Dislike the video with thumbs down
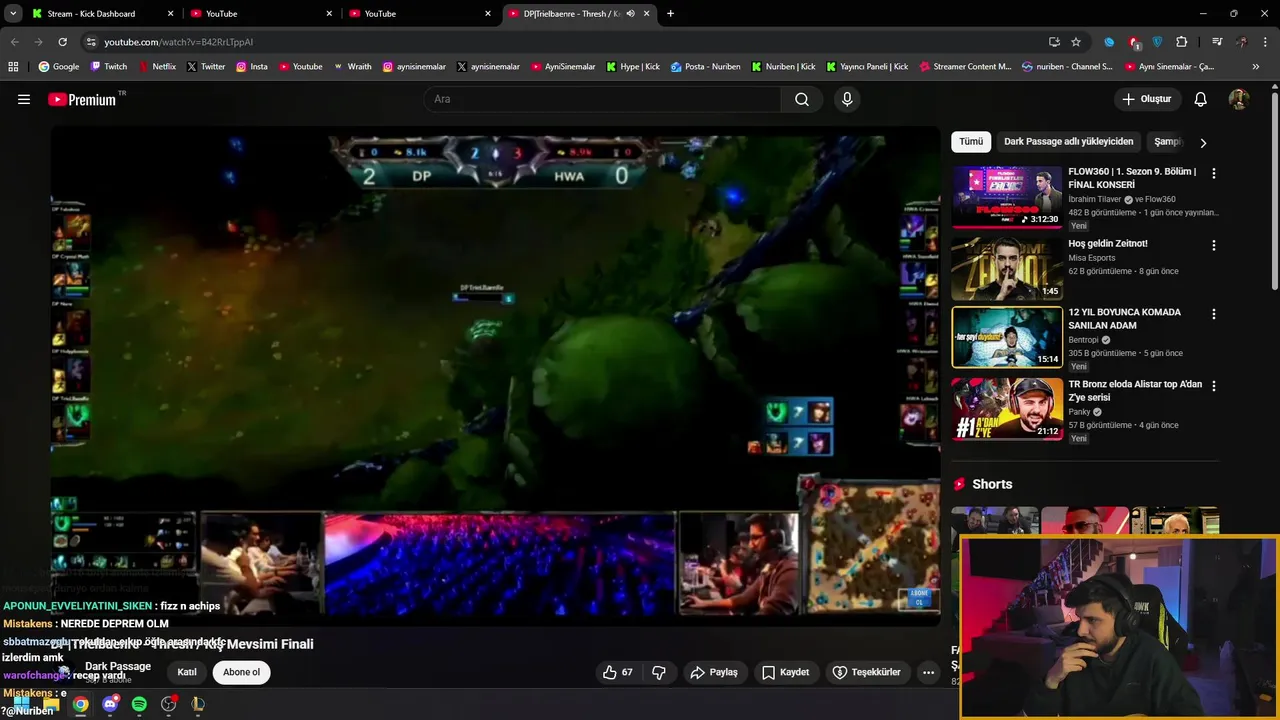This screenshot has height=720, width=1280. (659, 672)
